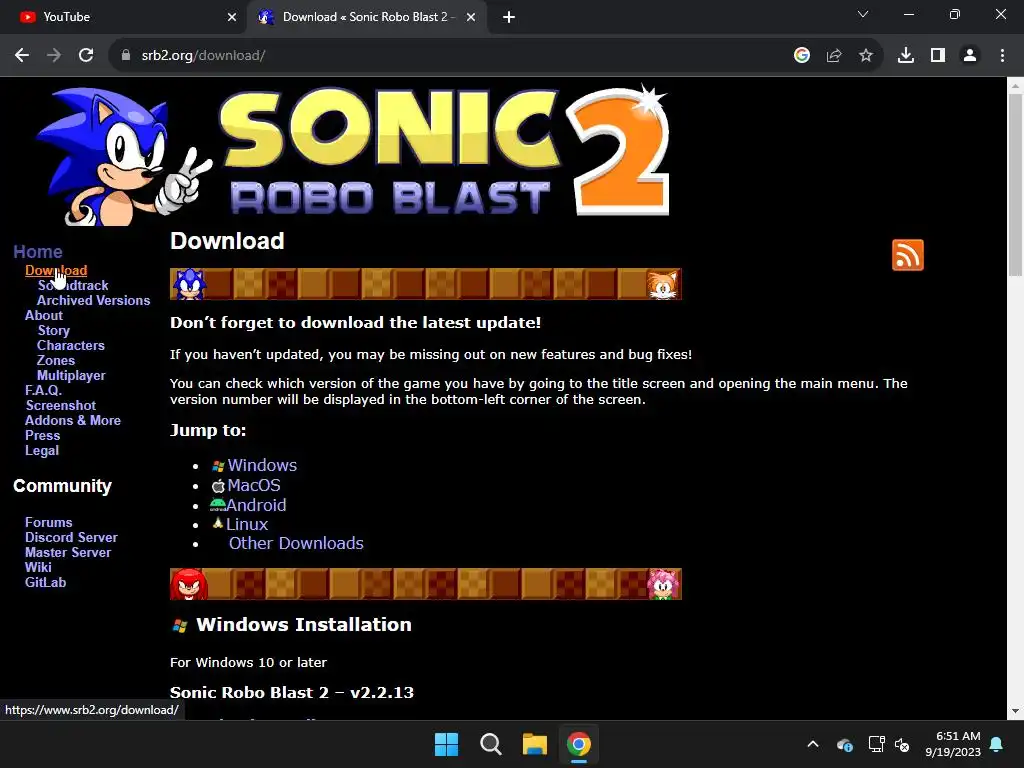
Task: Open the notification bell icon
Action: pyautogui.click(x=997, y=744)
